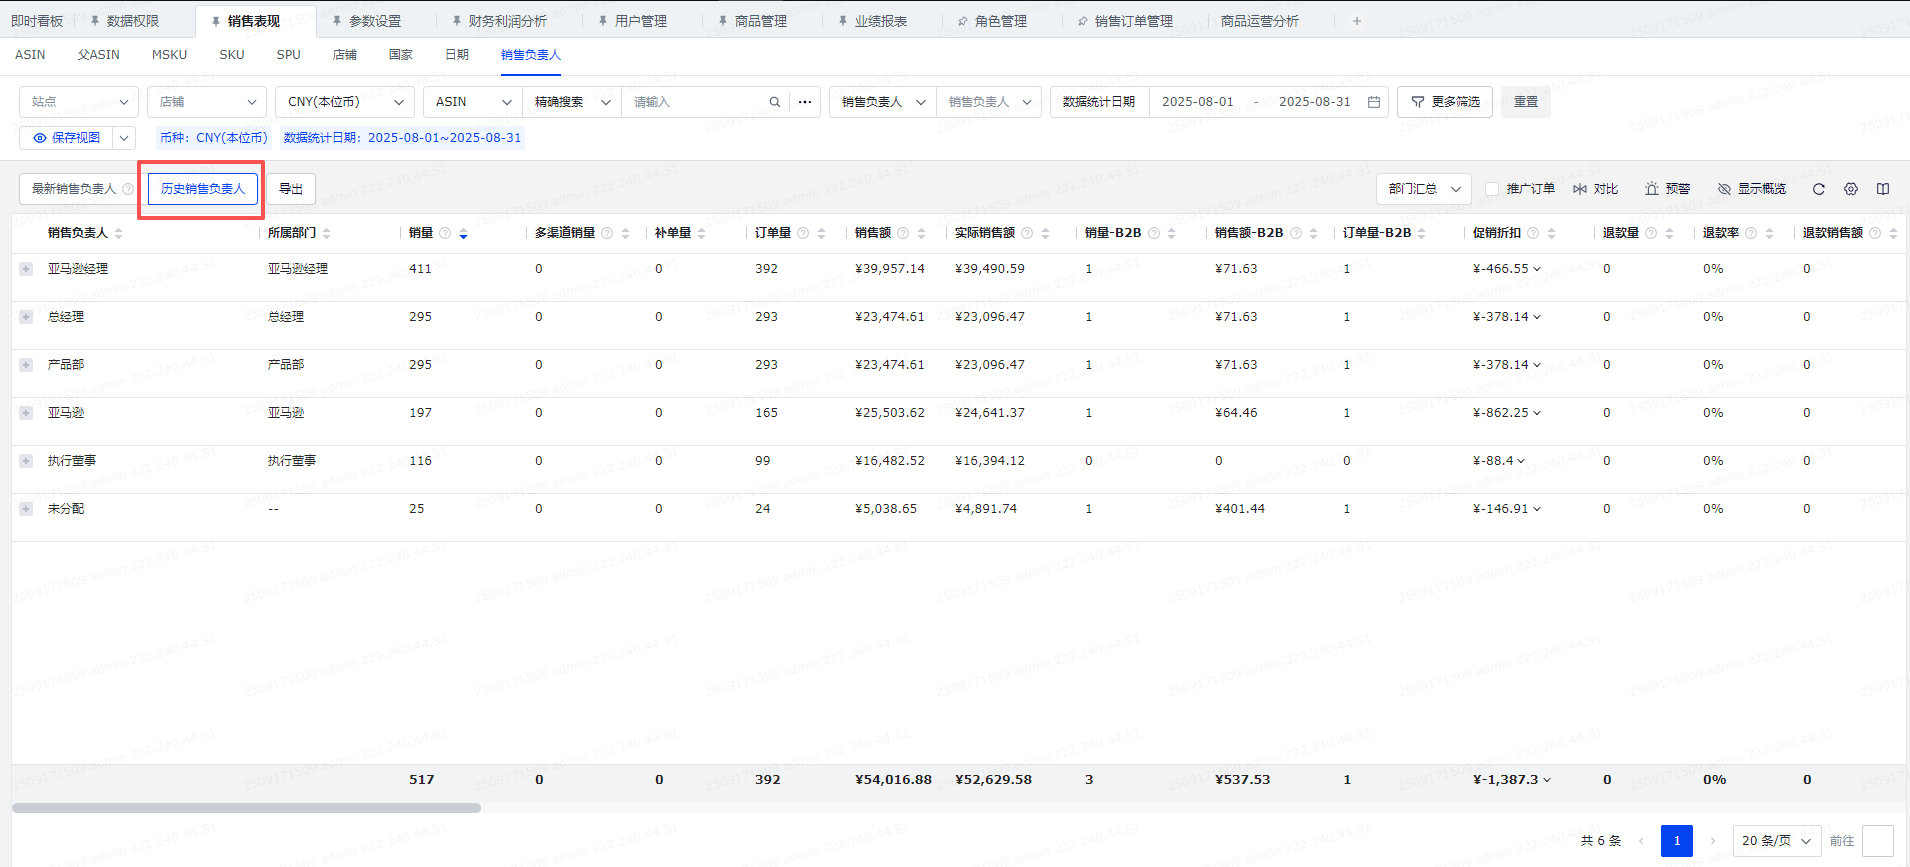
Task: Open the 20 条/页 page size dropdown
Action: 1776,841
